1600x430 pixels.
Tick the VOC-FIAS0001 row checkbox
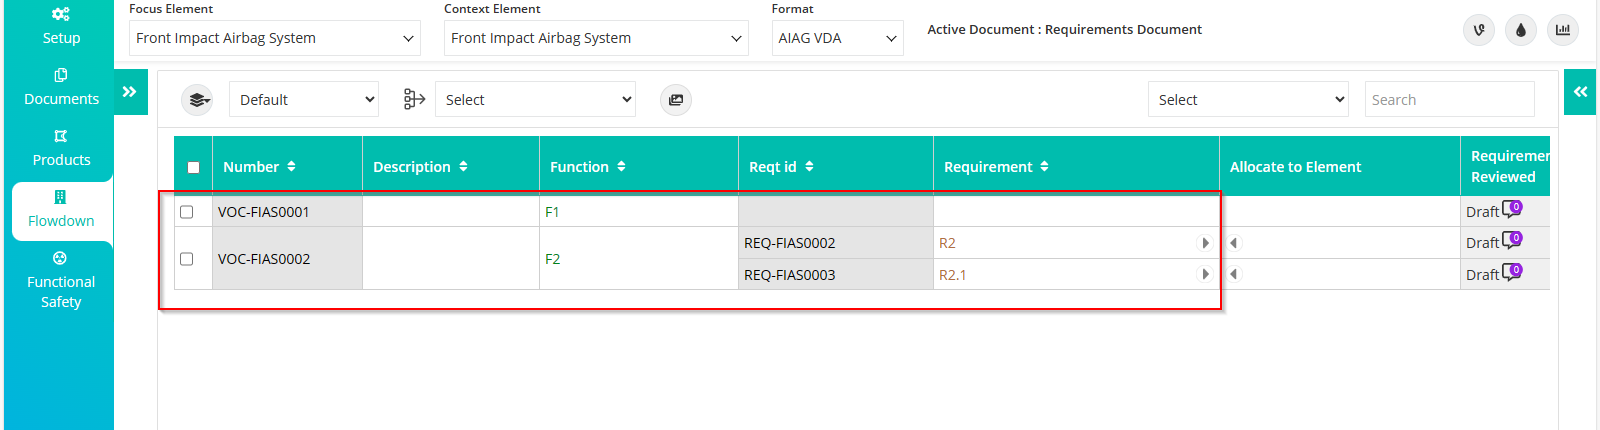point(187,212)
